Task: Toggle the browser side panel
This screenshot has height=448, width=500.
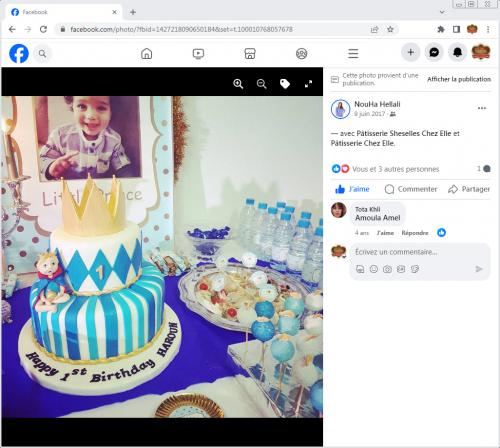Action: (x=456, y=29)
